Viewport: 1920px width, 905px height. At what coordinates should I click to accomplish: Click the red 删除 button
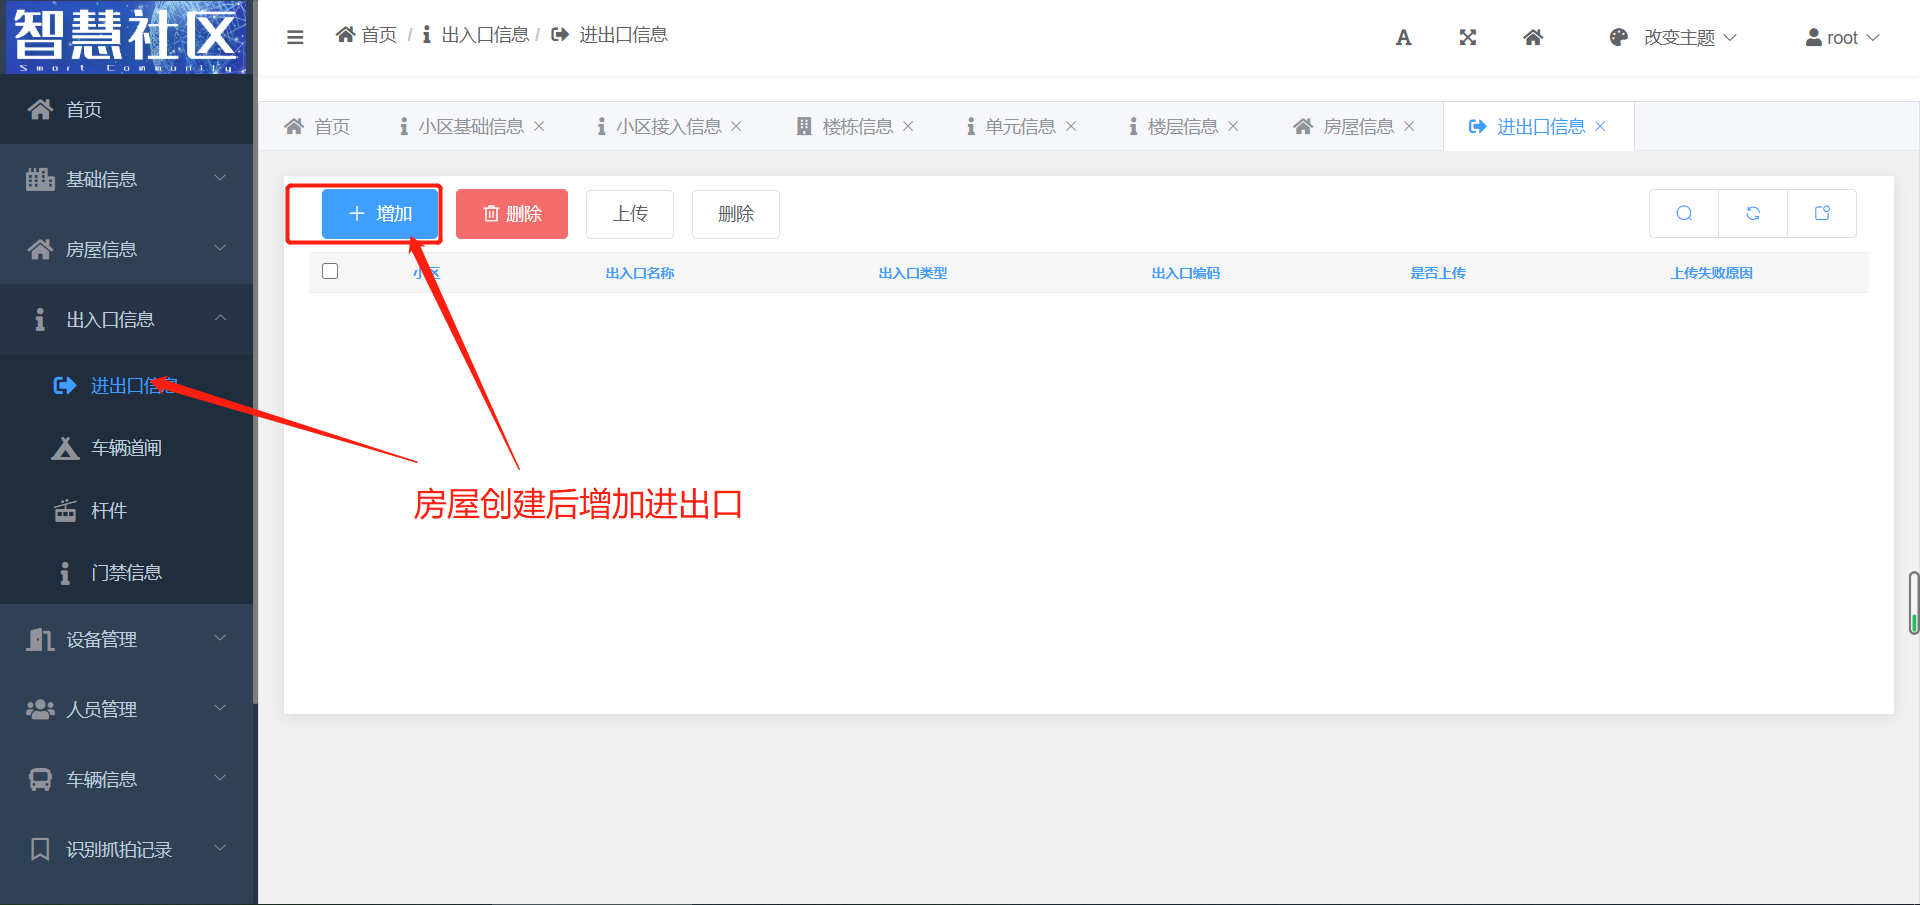coord(512,214)
